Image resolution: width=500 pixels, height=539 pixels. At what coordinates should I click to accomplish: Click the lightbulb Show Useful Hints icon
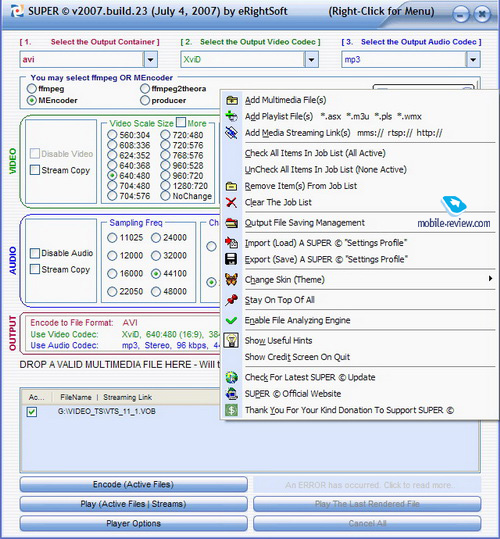(232, 340)
